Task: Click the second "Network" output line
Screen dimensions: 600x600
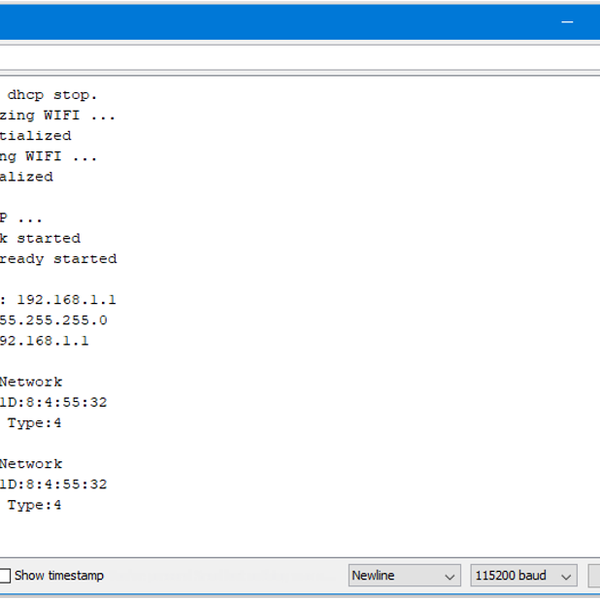Action: pyautogui.click(x=31, y=463)
